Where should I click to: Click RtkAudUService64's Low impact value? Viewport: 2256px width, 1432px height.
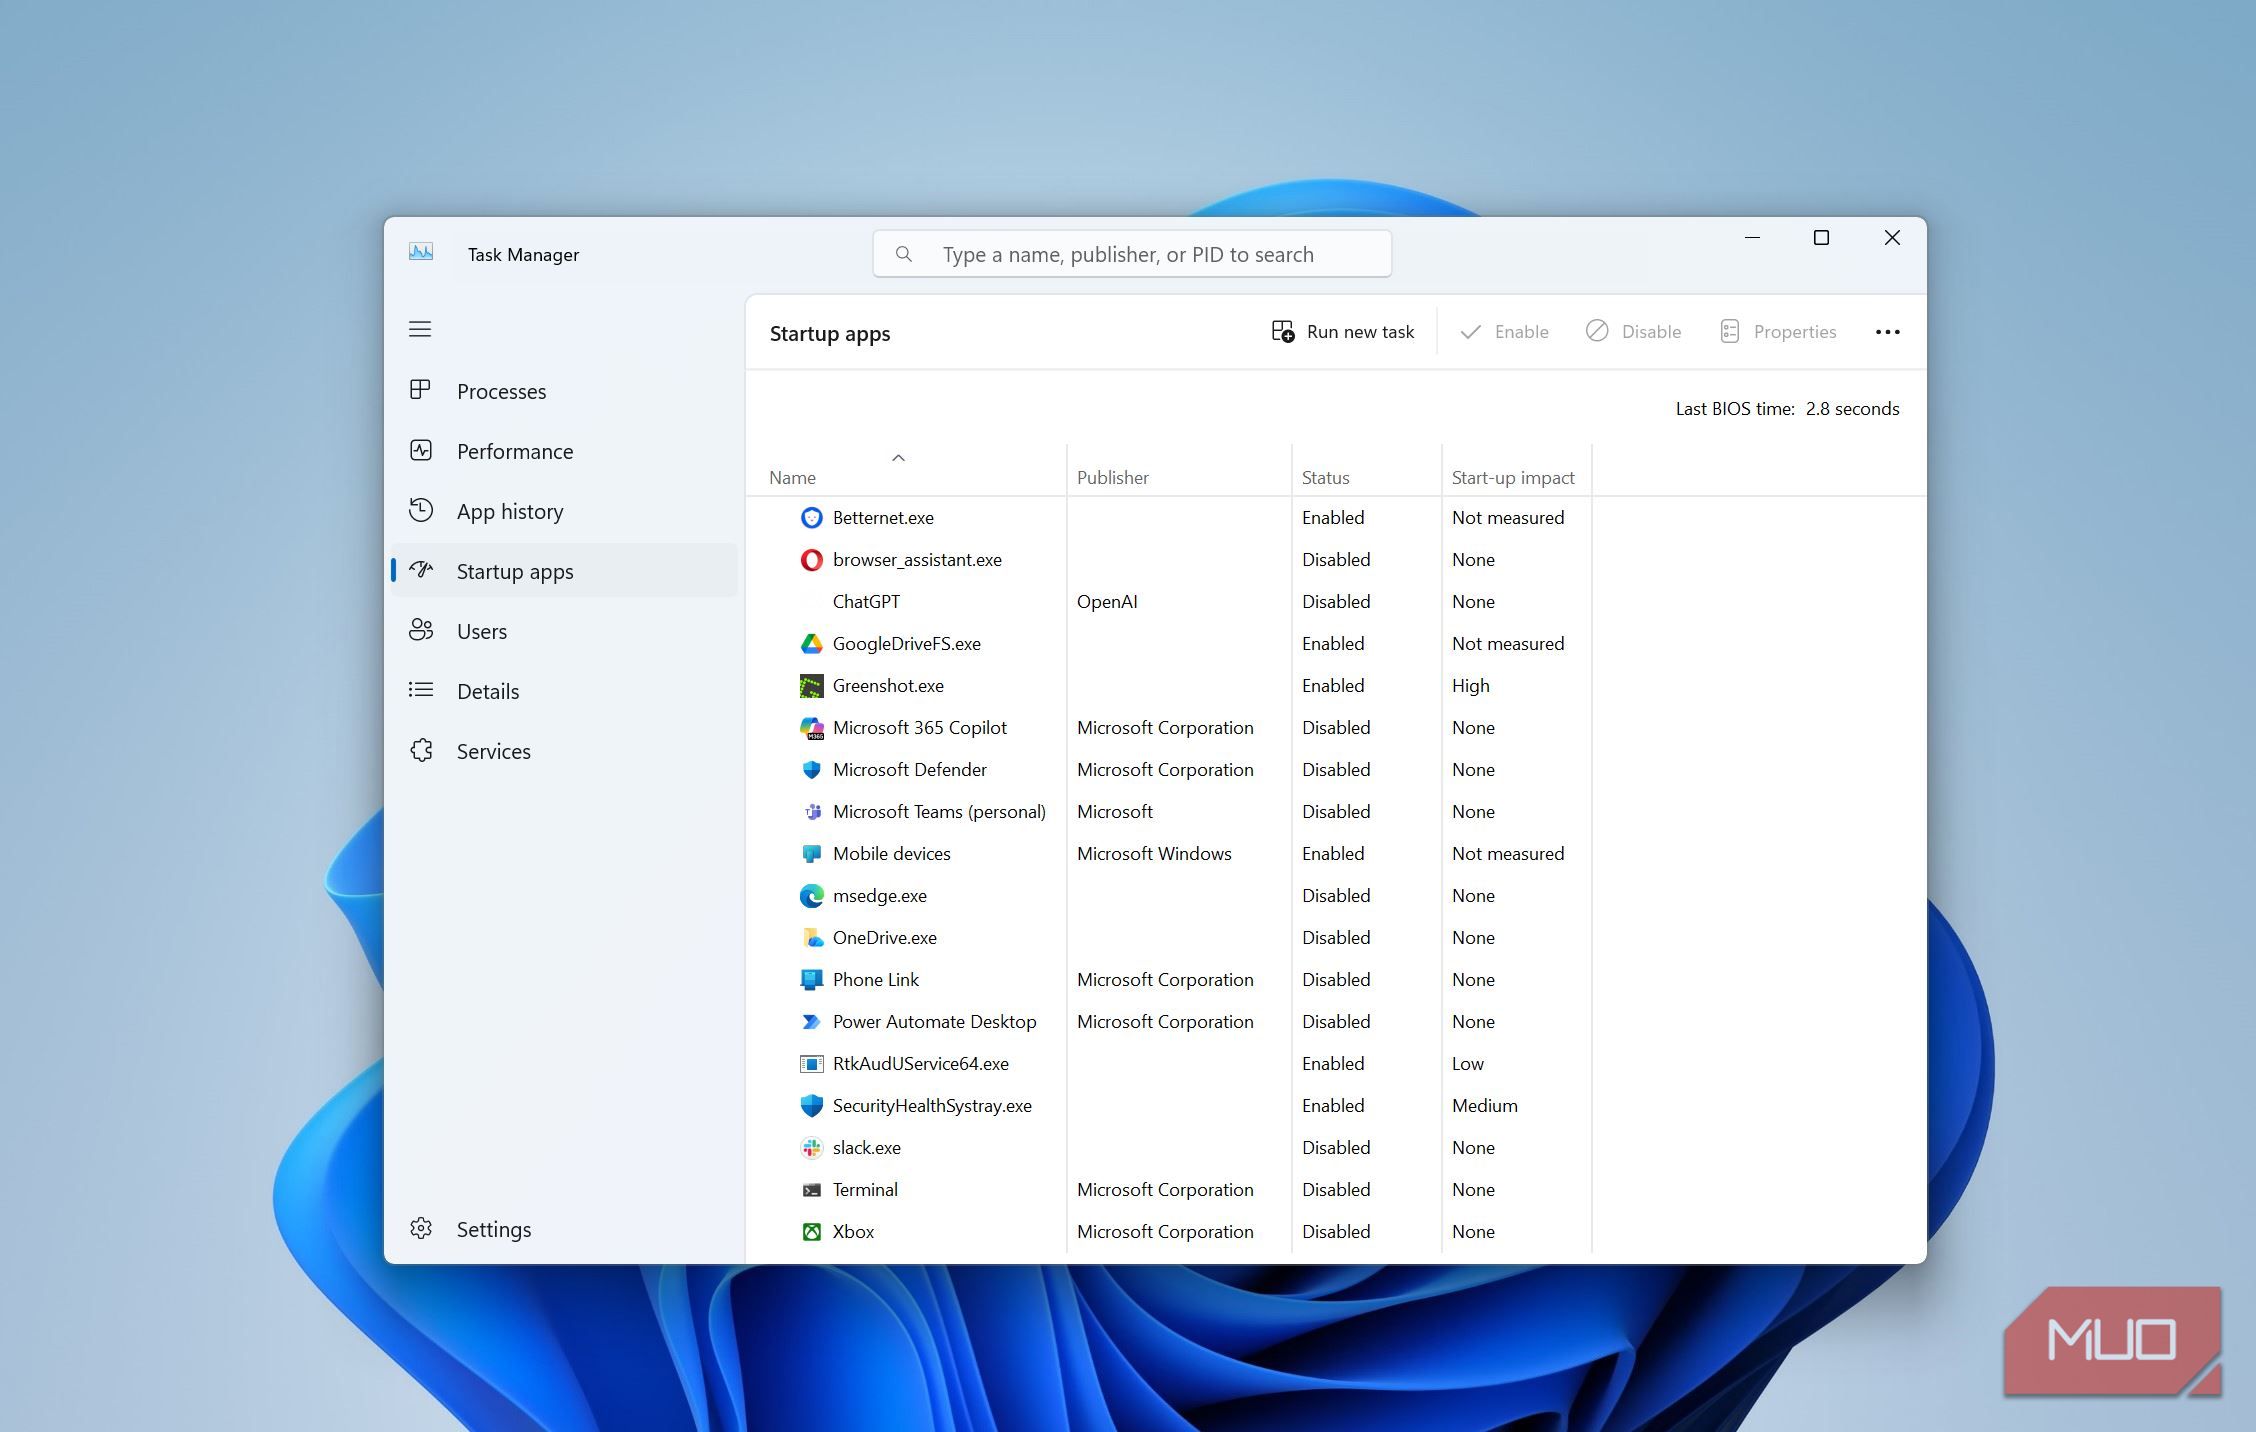pos(1467,1064)
